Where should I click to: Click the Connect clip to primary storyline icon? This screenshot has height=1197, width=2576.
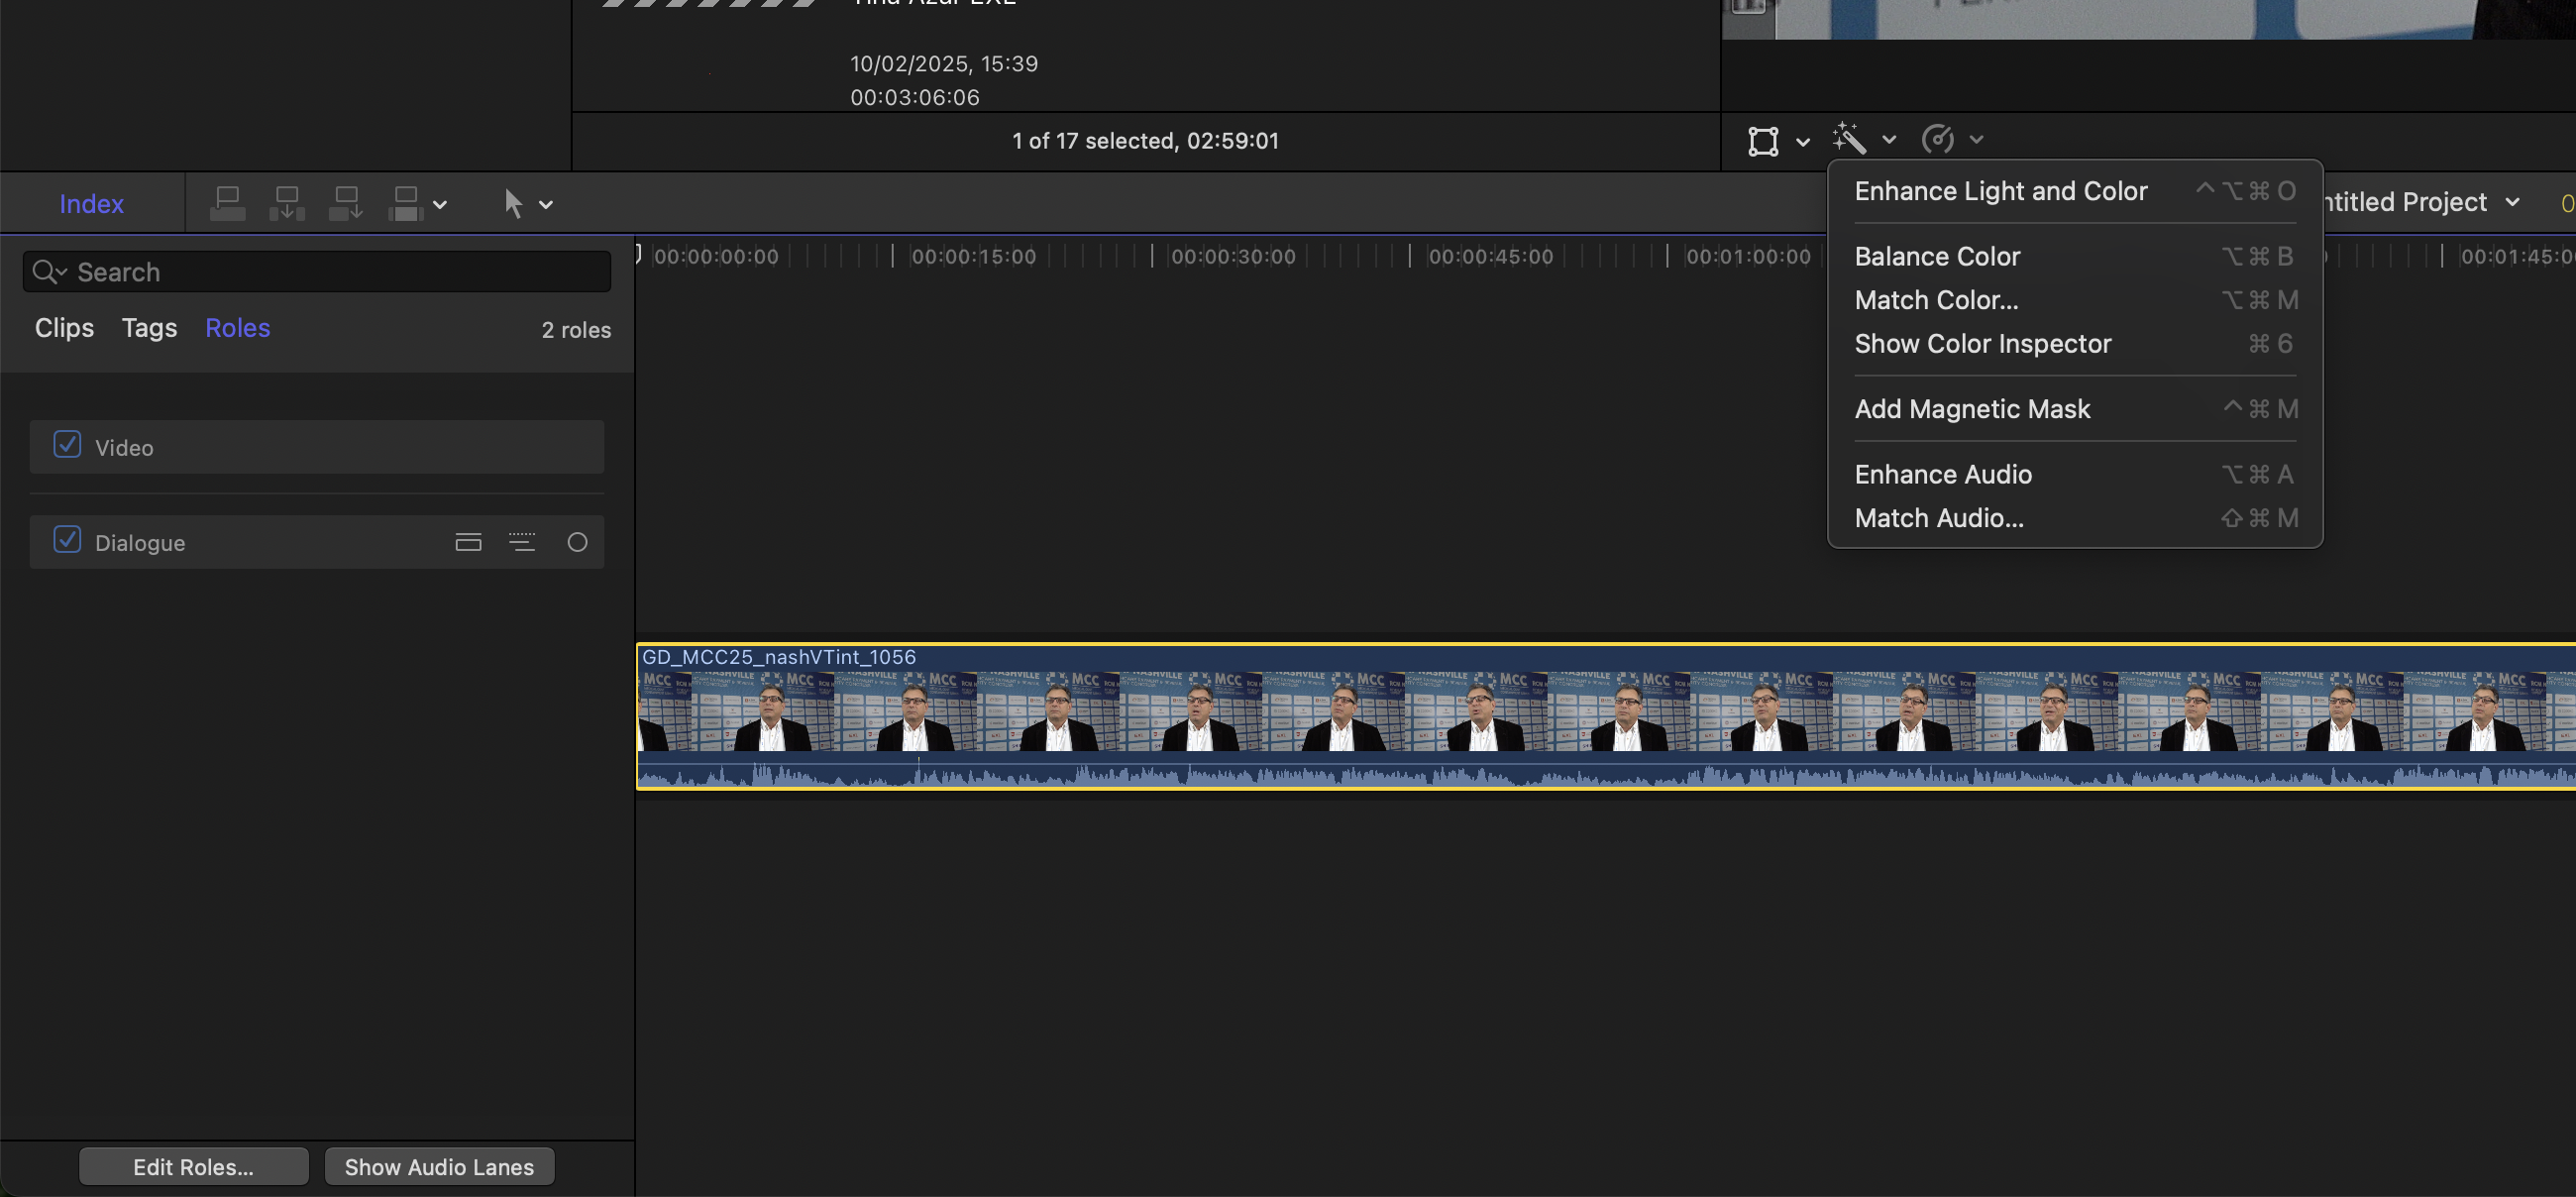tap(228, 203)
